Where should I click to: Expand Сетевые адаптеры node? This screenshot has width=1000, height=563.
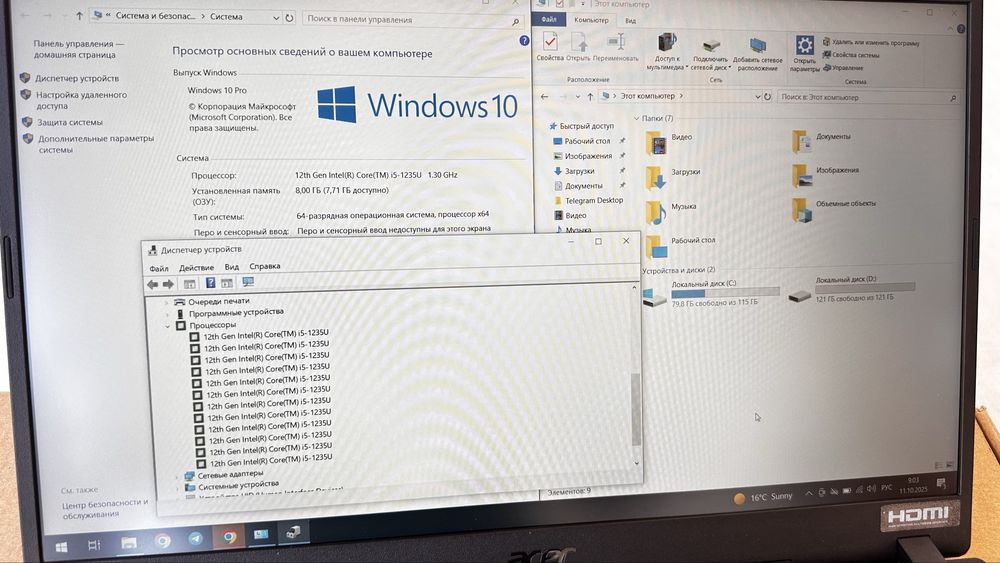click(x=177, y=476)
